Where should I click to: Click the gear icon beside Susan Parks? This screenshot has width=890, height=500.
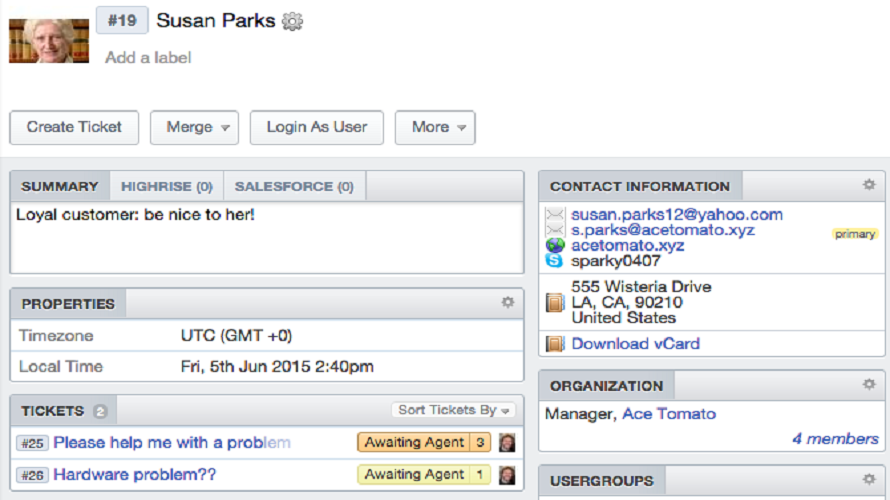click(292, 21)
